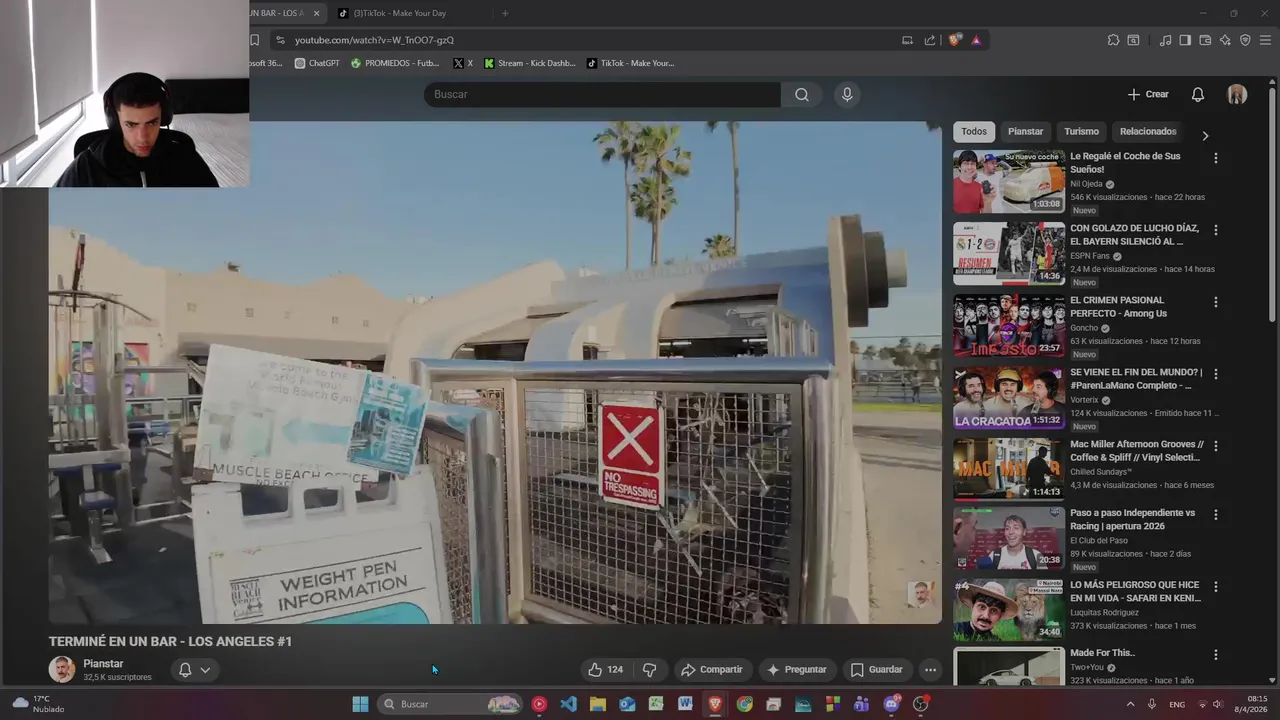This screenshot has height=720, width=1280.
Task: Open 'Le Regalé el Coche de Sus Sueños' thumbnail
Action: pyautogui.click(x=1008, y=181)
